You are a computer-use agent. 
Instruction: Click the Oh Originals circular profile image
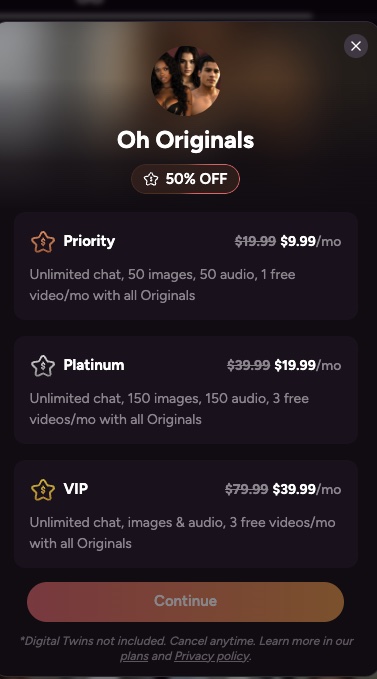[x=186, y=81]
